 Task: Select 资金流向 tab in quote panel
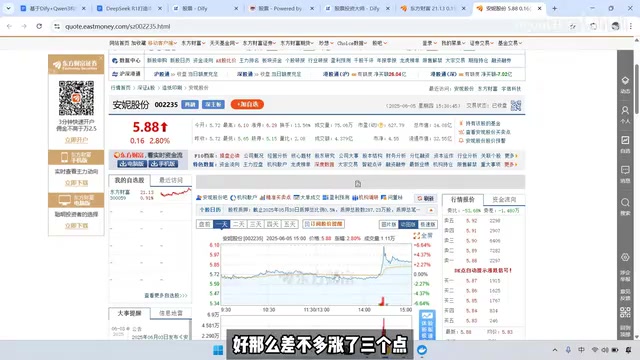[504, 200]
